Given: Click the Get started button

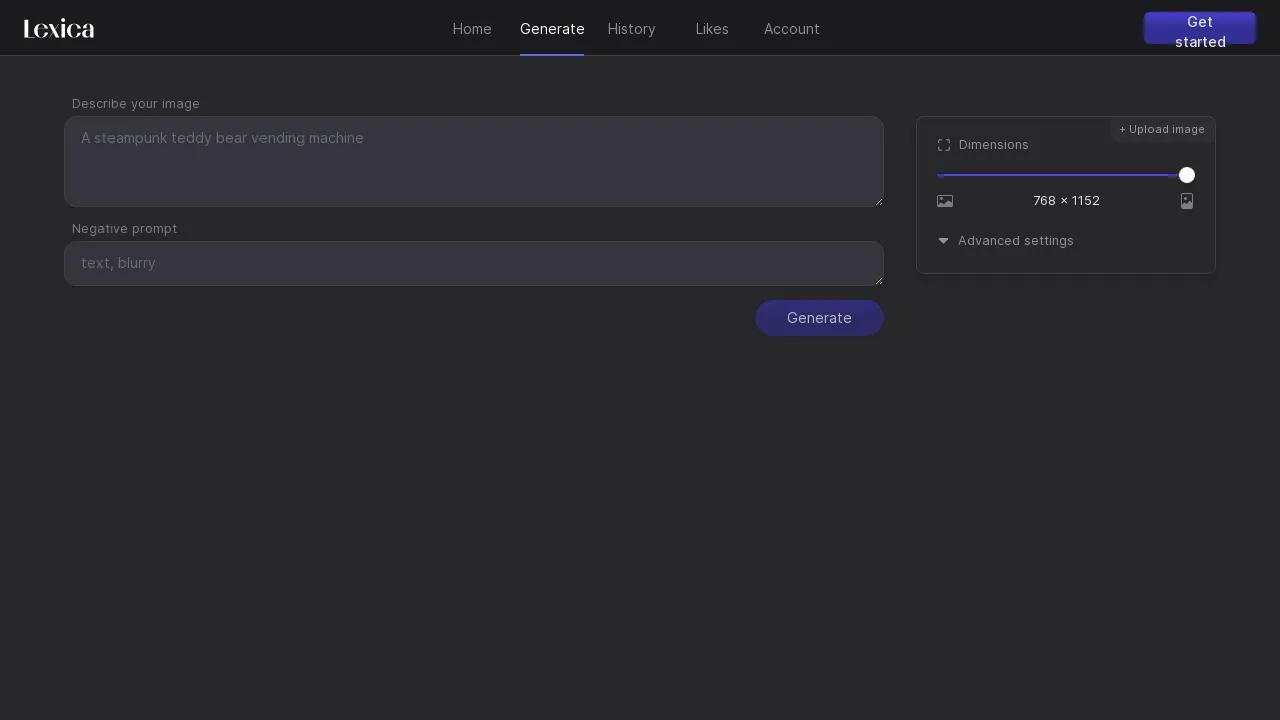Looking at the screenshot, I should click(x=1200, y=28).
